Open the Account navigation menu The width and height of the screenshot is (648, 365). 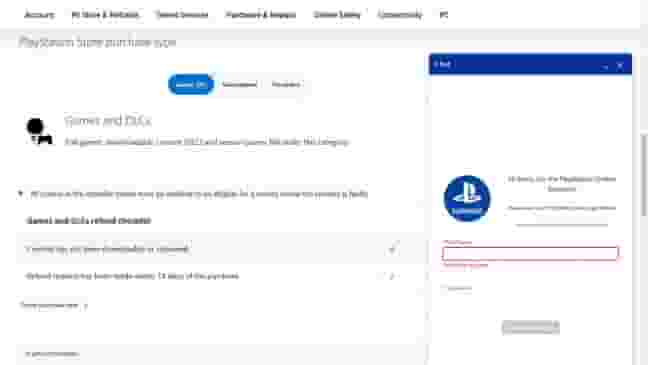39,15
